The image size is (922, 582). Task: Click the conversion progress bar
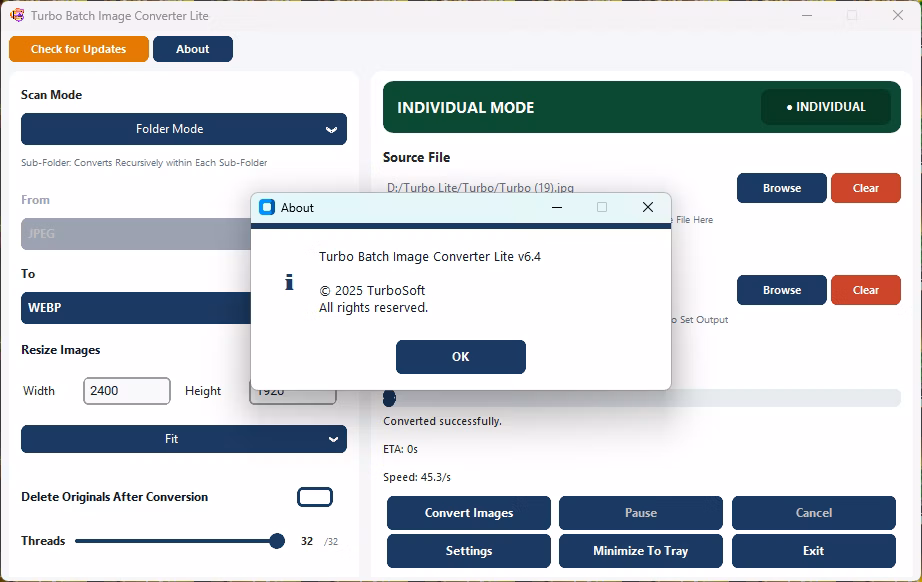coord(642,398)
